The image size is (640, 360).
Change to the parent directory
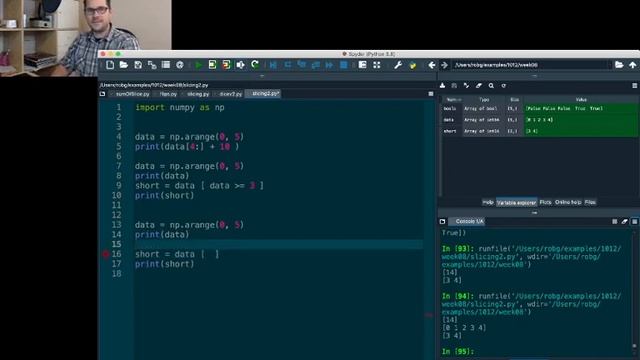[633, 64]
